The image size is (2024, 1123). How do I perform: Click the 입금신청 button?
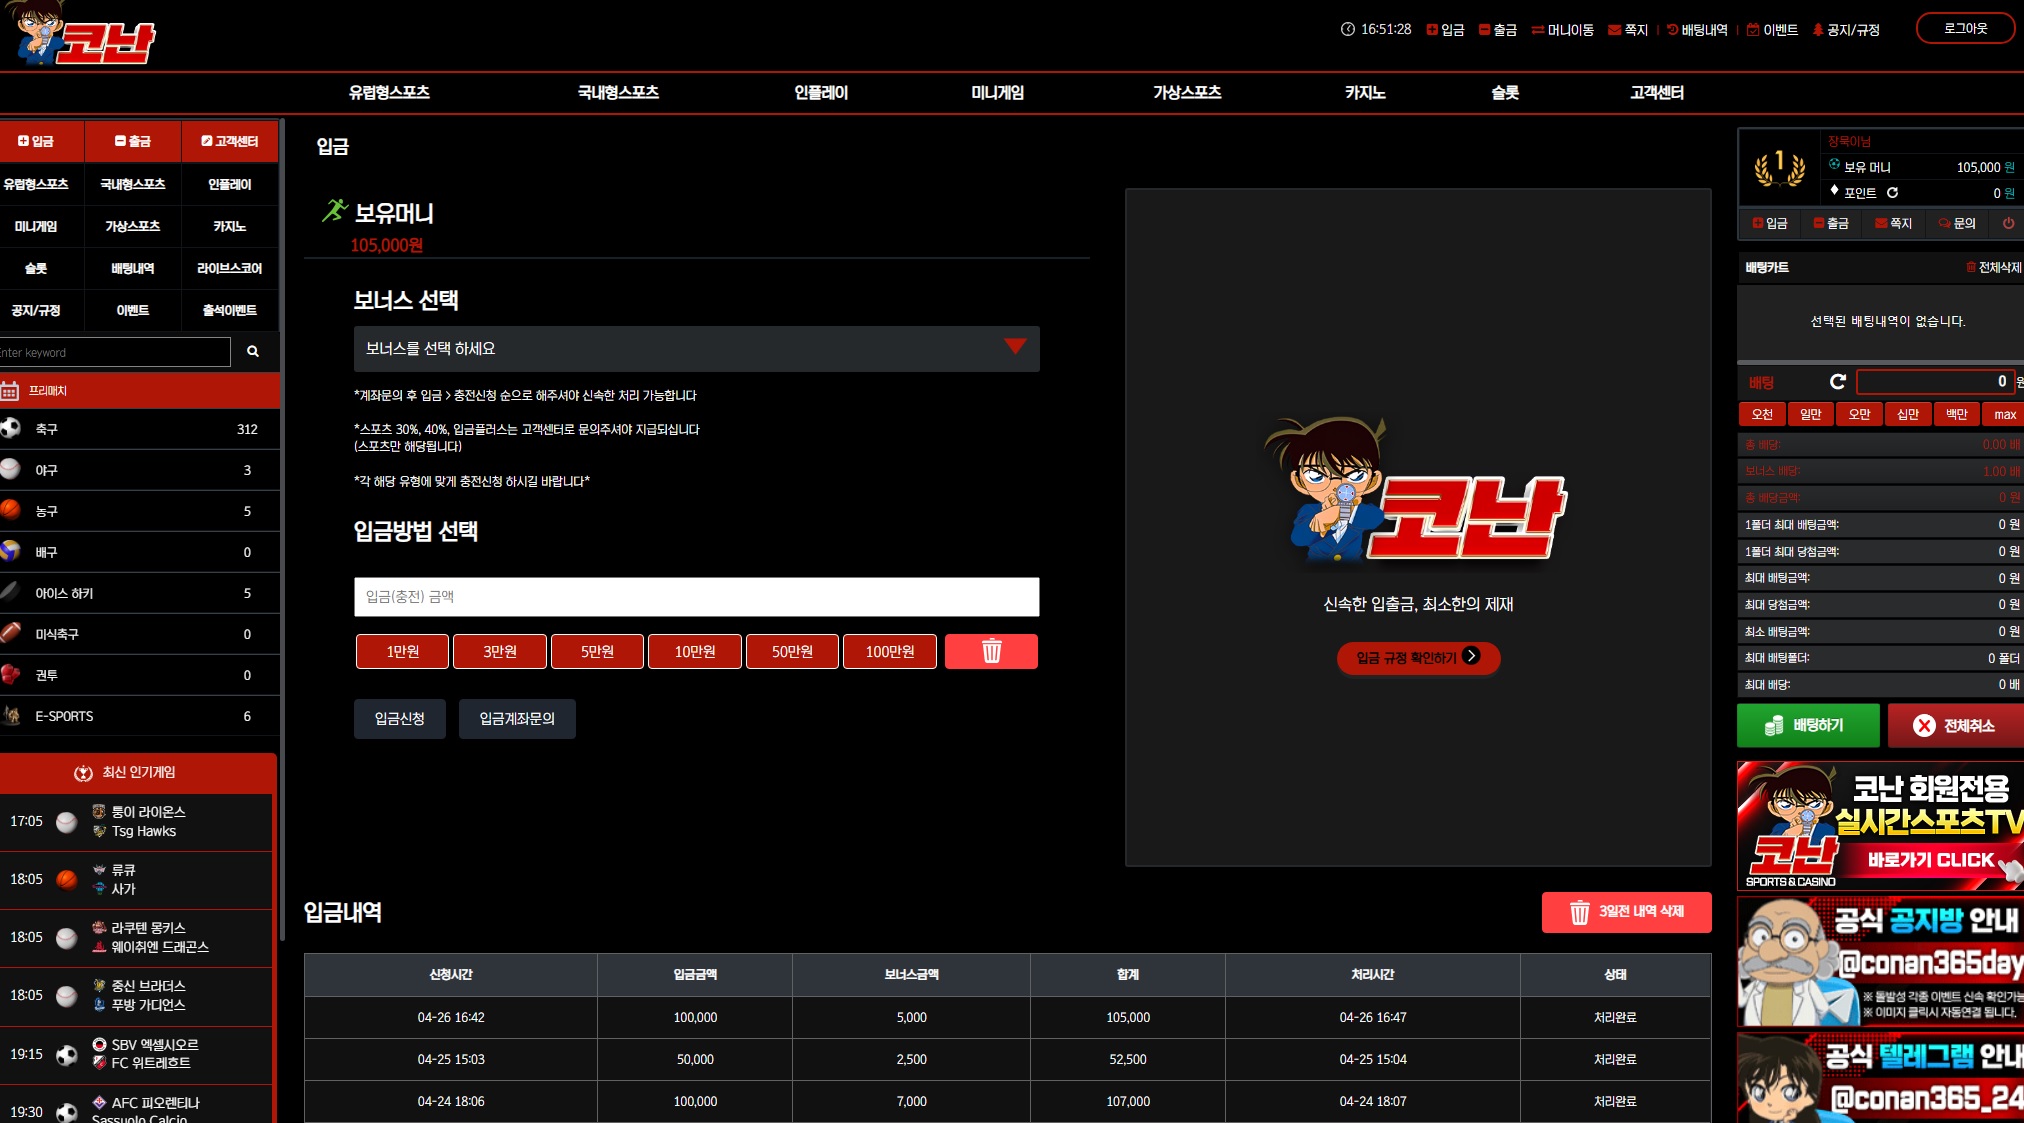click(400, 719)
